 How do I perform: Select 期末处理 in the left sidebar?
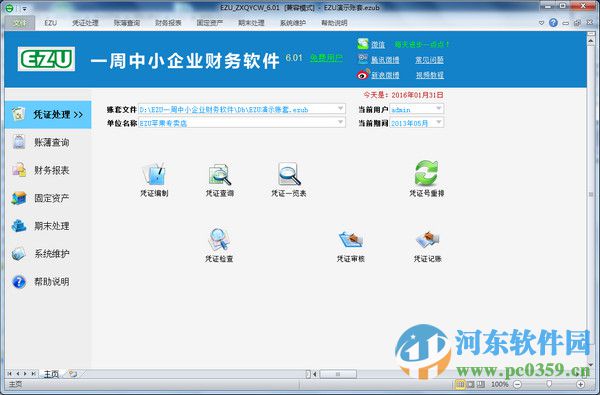tap(48, 226)
